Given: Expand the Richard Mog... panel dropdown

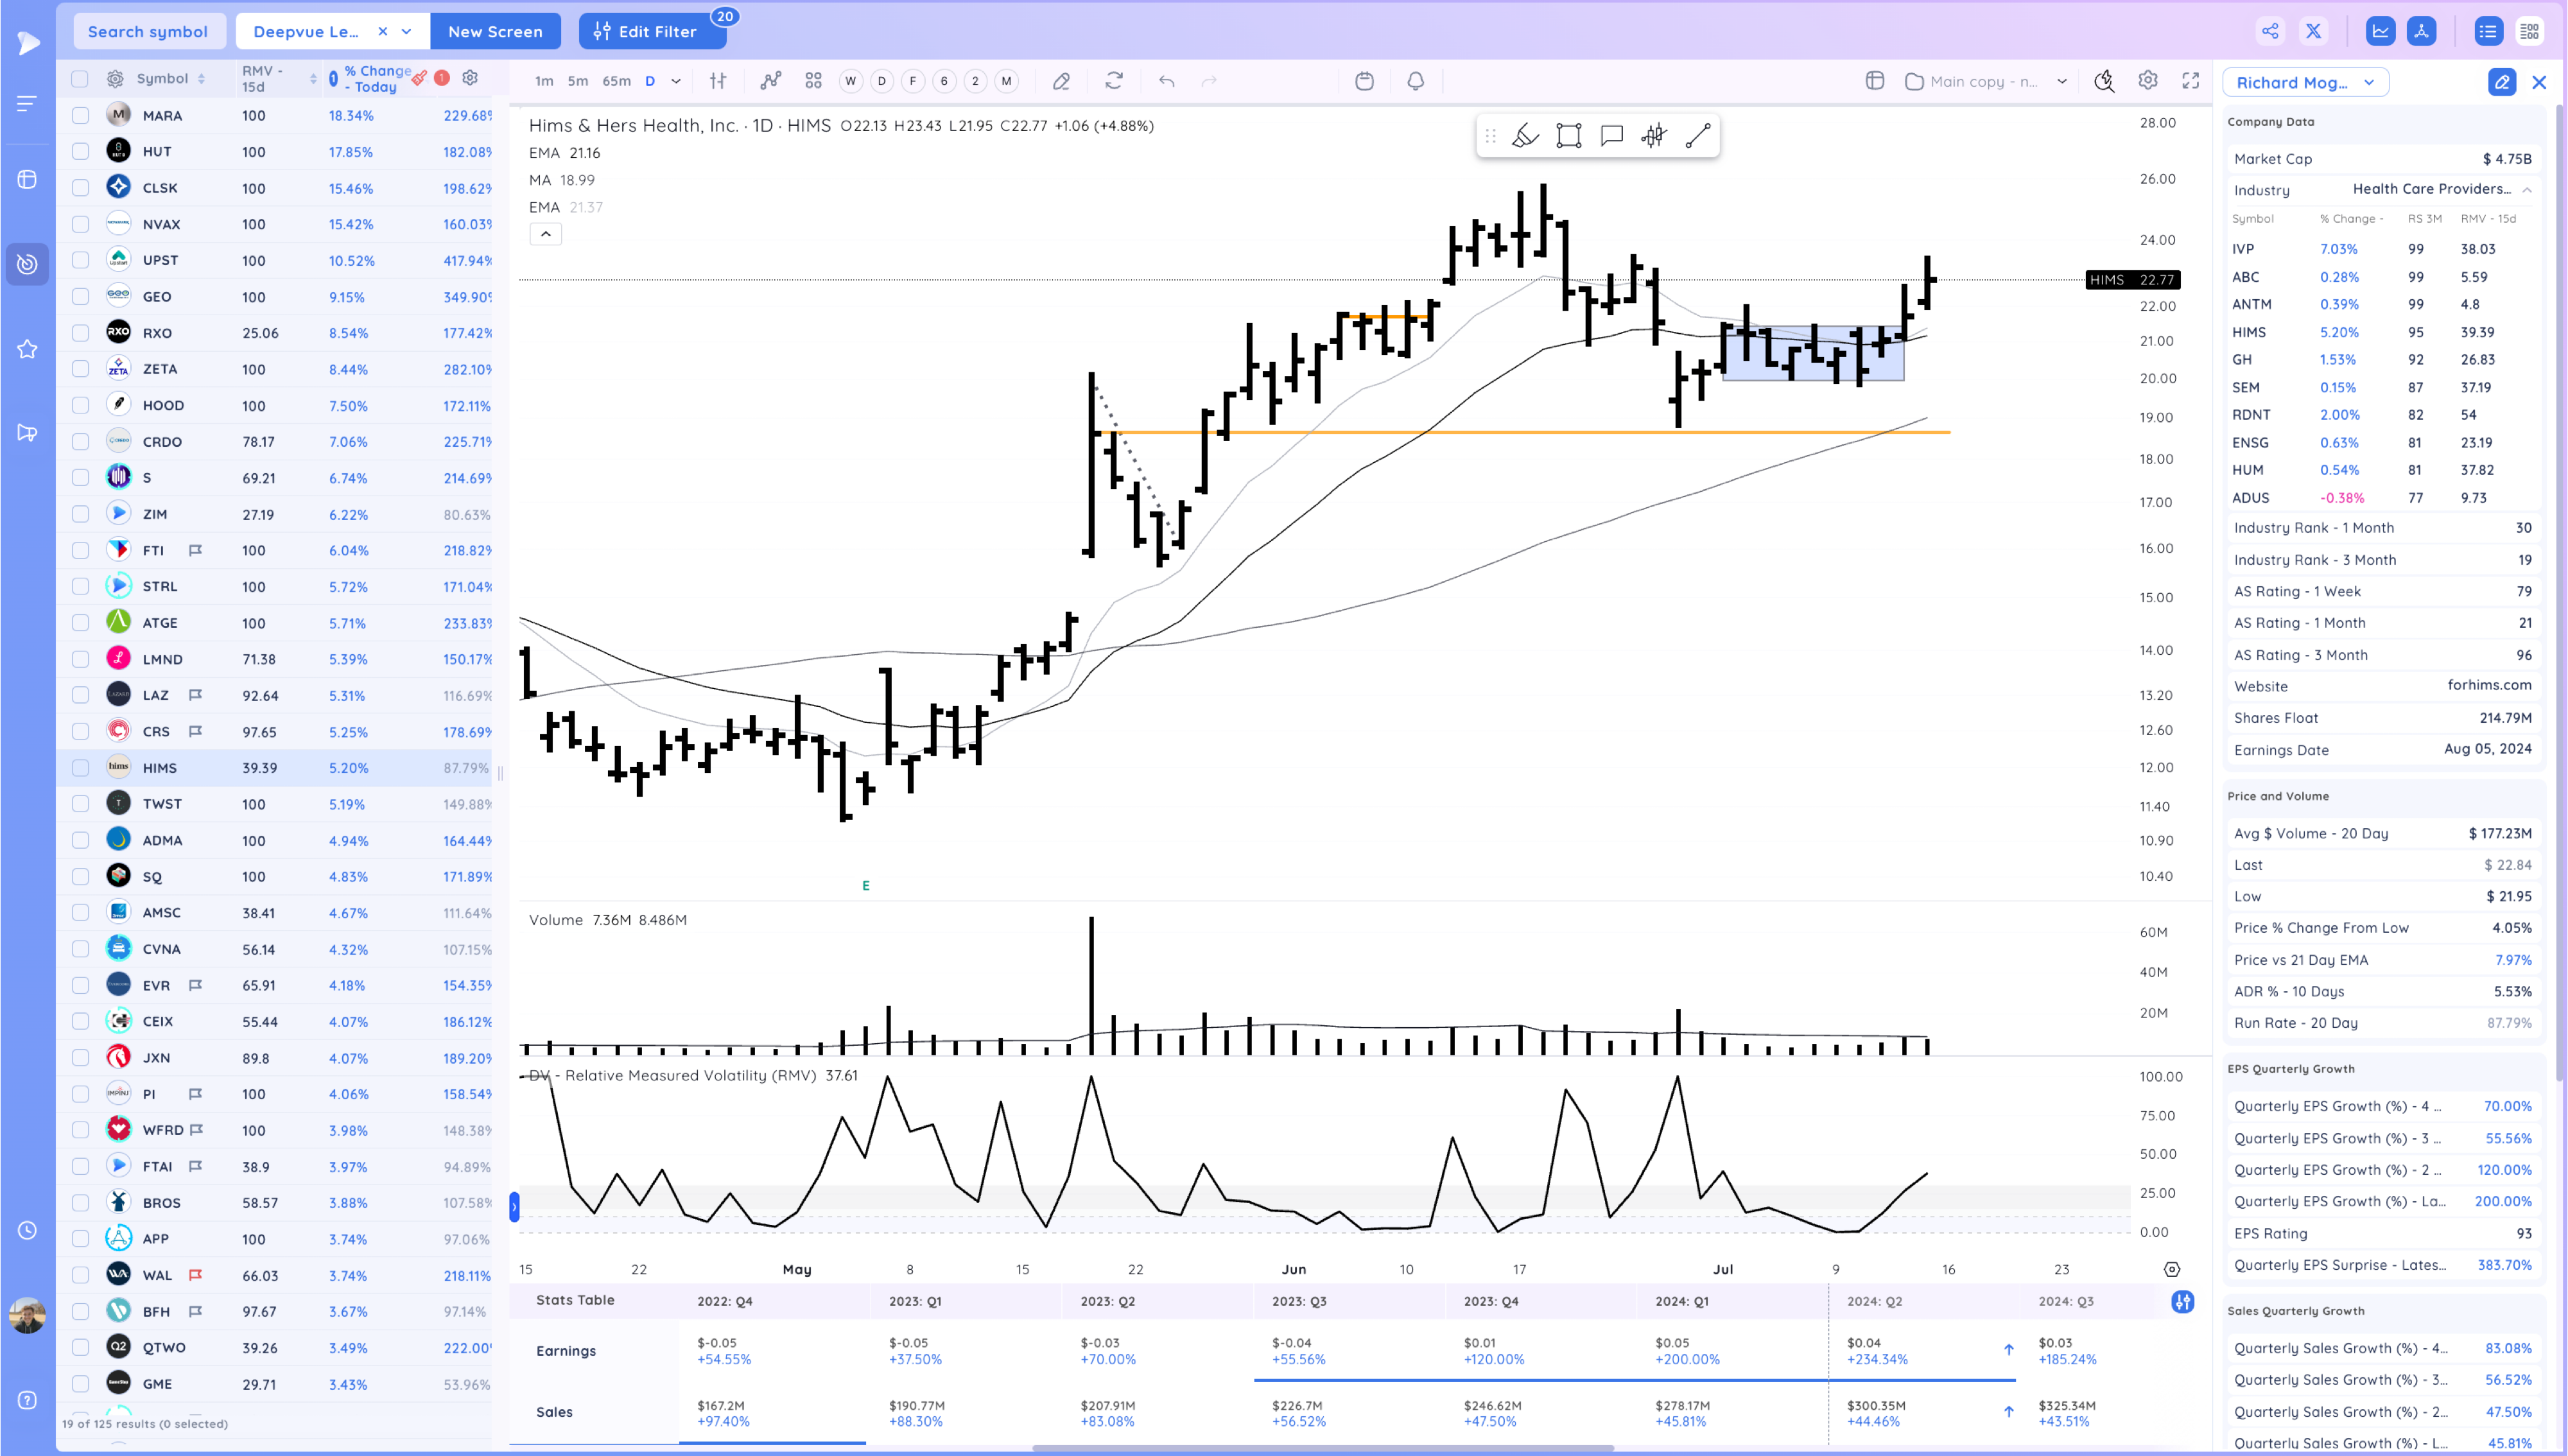Looking at the screenshot, I should pyautogui.click(x=2368, y=82).
